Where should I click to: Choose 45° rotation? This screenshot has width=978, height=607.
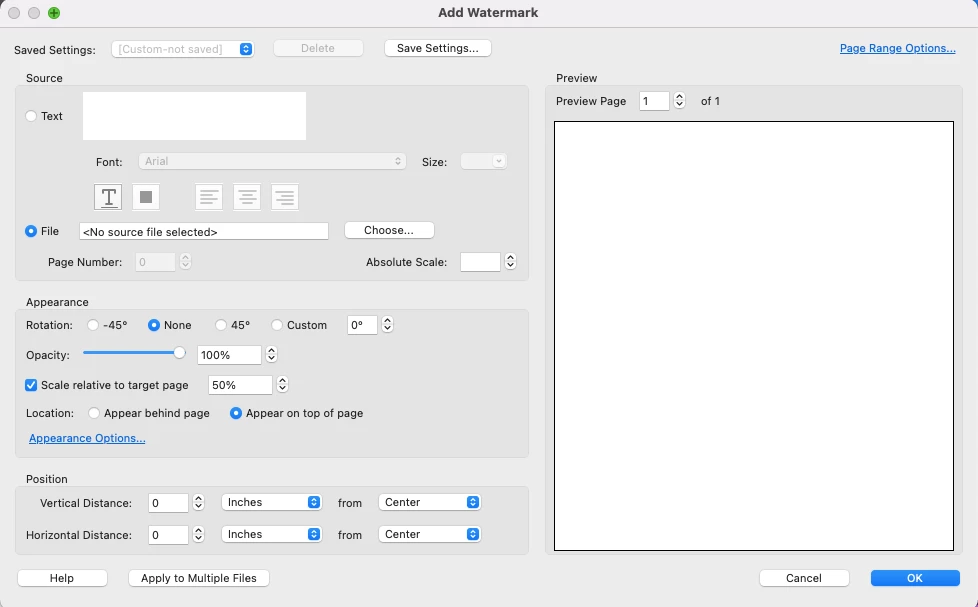221,325
